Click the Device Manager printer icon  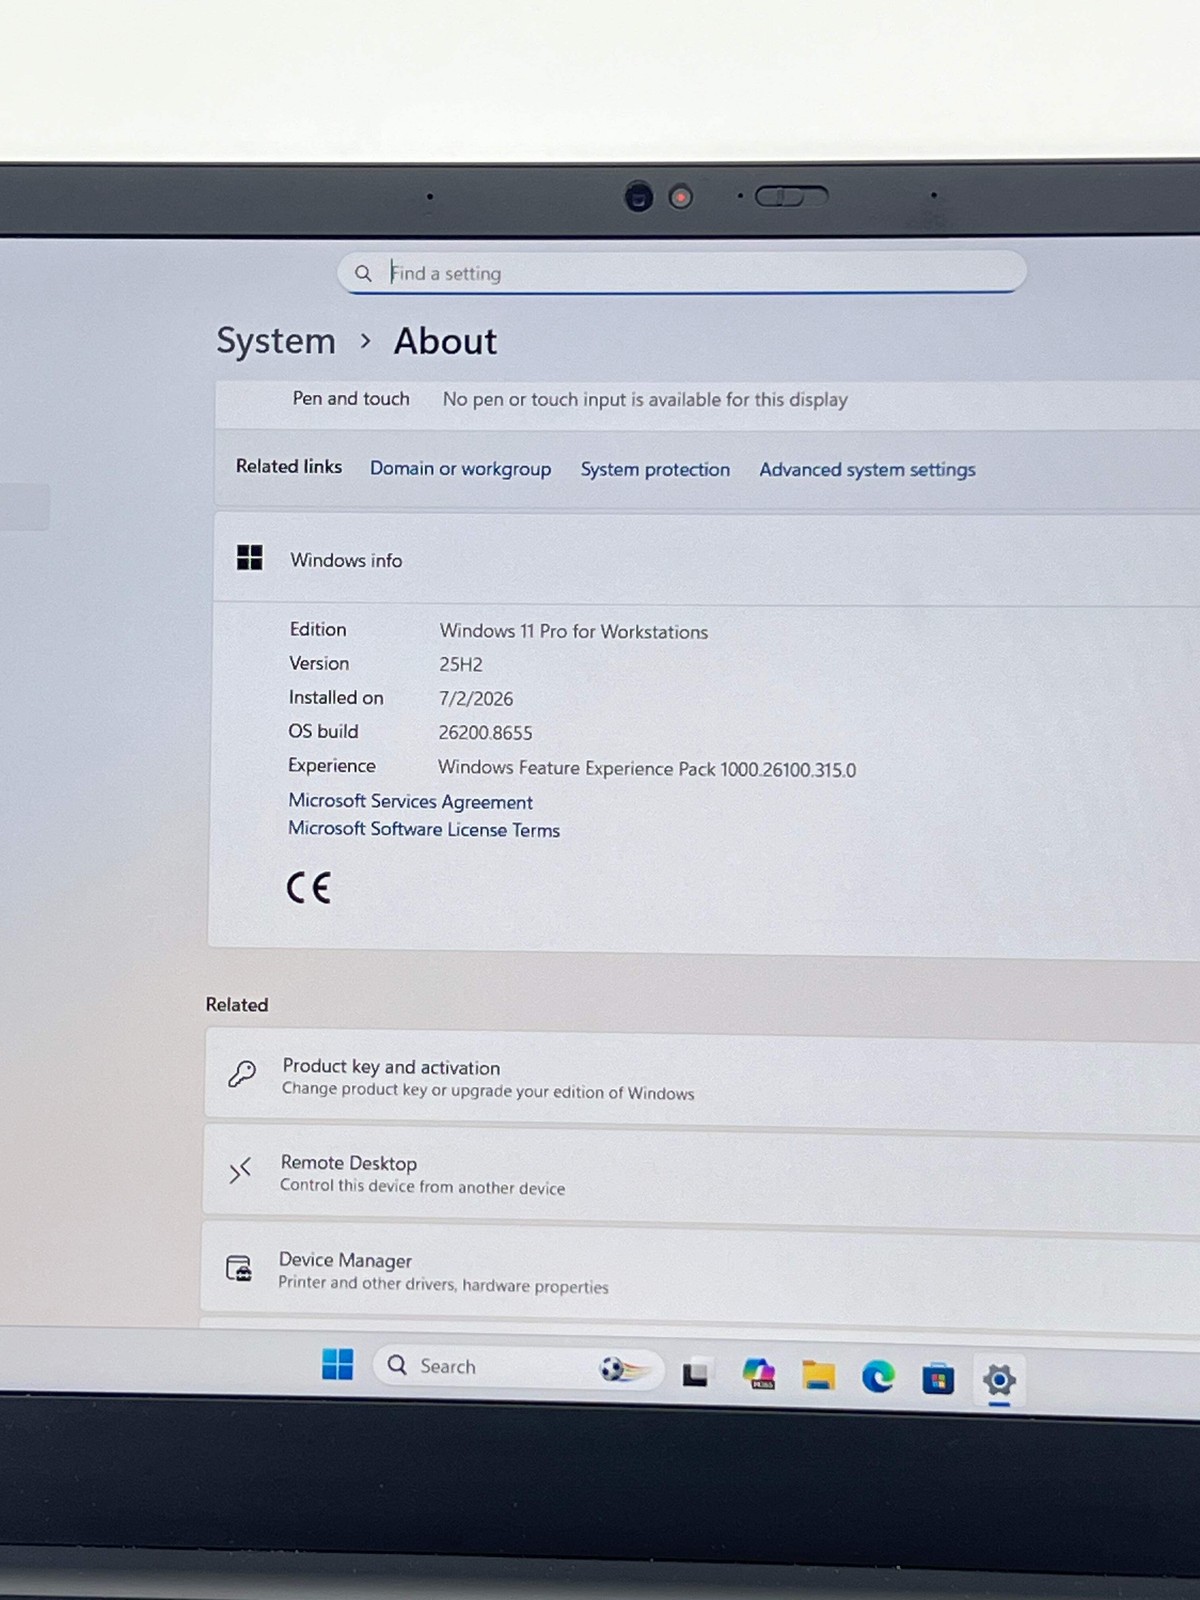pyautogui.click(x=239, y=1269)
